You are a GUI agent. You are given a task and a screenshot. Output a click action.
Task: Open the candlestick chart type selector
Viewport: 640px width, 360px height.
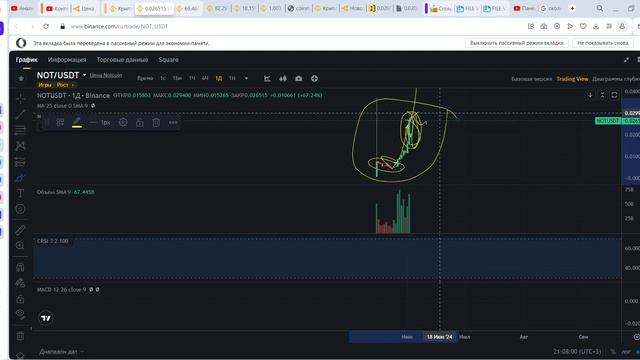coord(283,78)
